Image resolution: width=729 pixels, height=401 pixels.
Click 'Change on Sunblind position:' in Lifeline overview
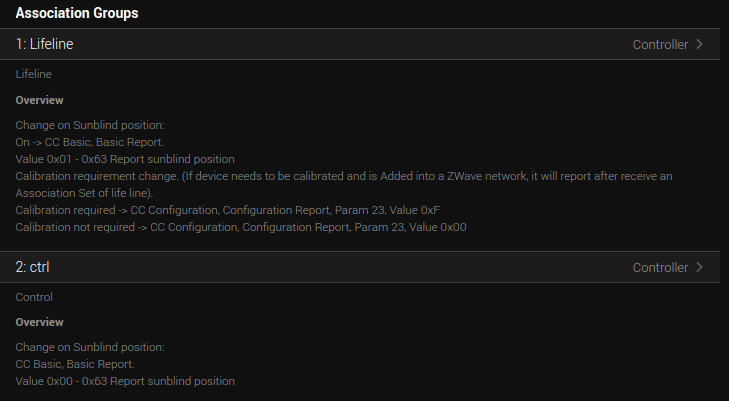[90, 125]
